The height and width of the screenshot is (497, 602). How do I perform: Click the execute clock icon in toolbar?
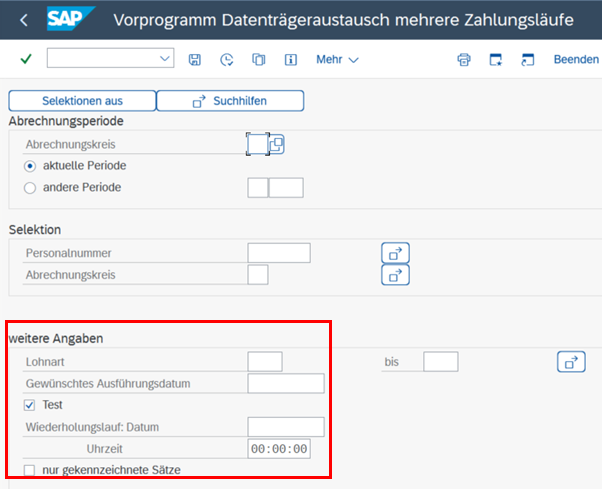pos(227,60)
